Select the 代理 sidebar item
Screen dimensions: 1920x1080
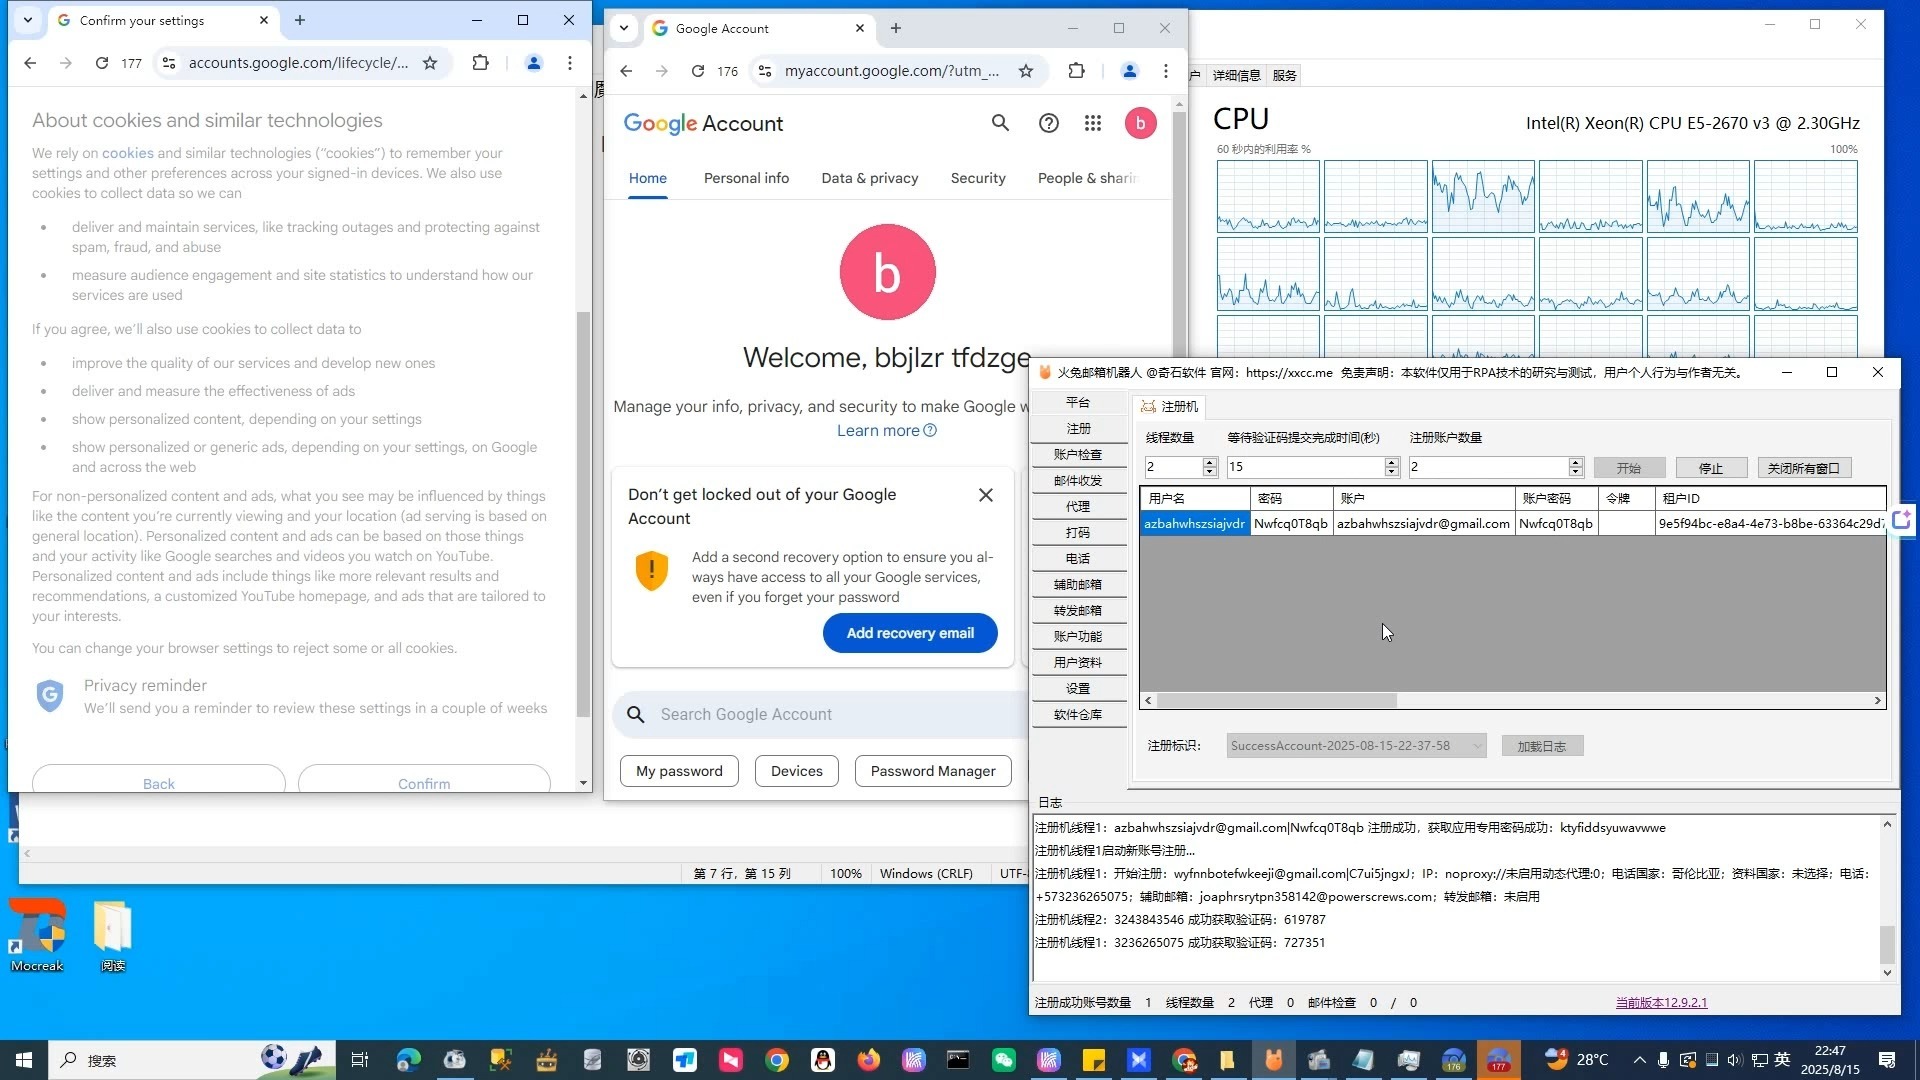click(x=1078, y=506)
